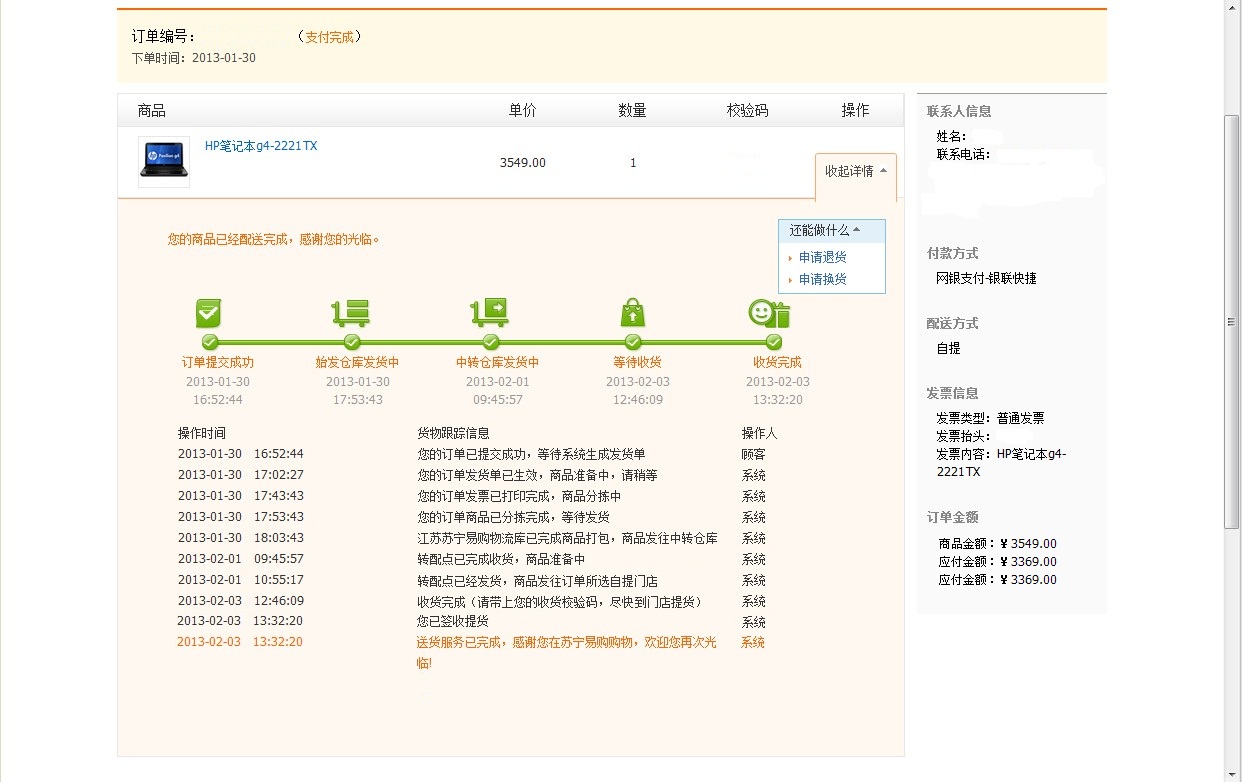The width and height of the screenshot is (1242, 782).
Task: Open the HP笔记本g4-2221TX product link
Action: [x=261, y=146]
